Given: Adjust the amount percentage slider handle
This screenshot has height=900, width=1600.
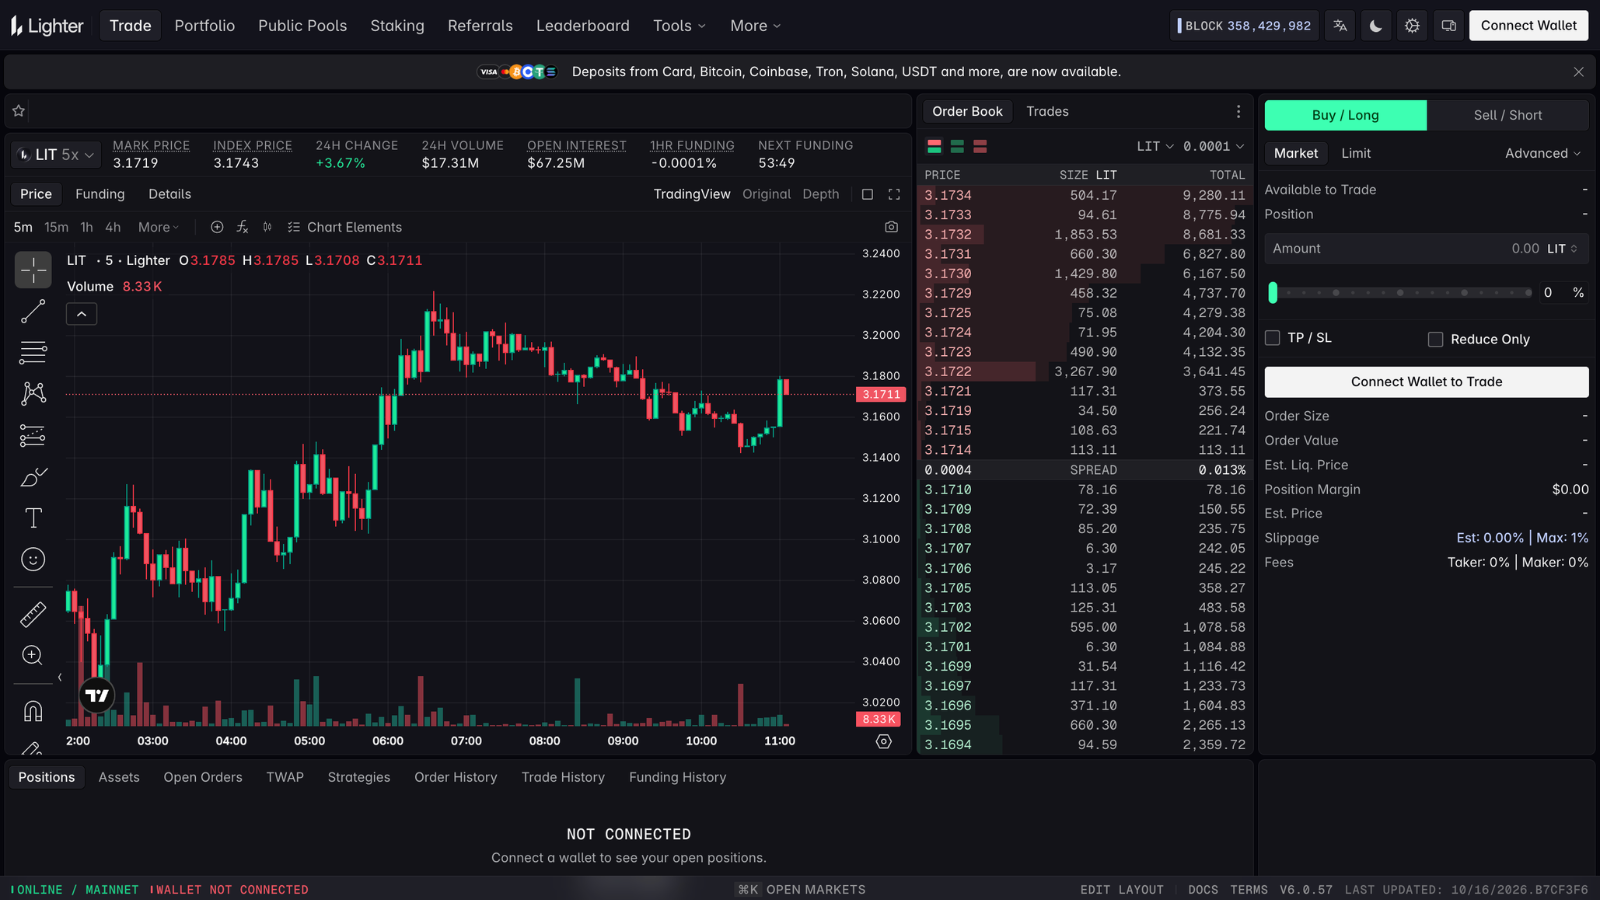Looking at the screenshot, I should click(x=1273, y=293).
